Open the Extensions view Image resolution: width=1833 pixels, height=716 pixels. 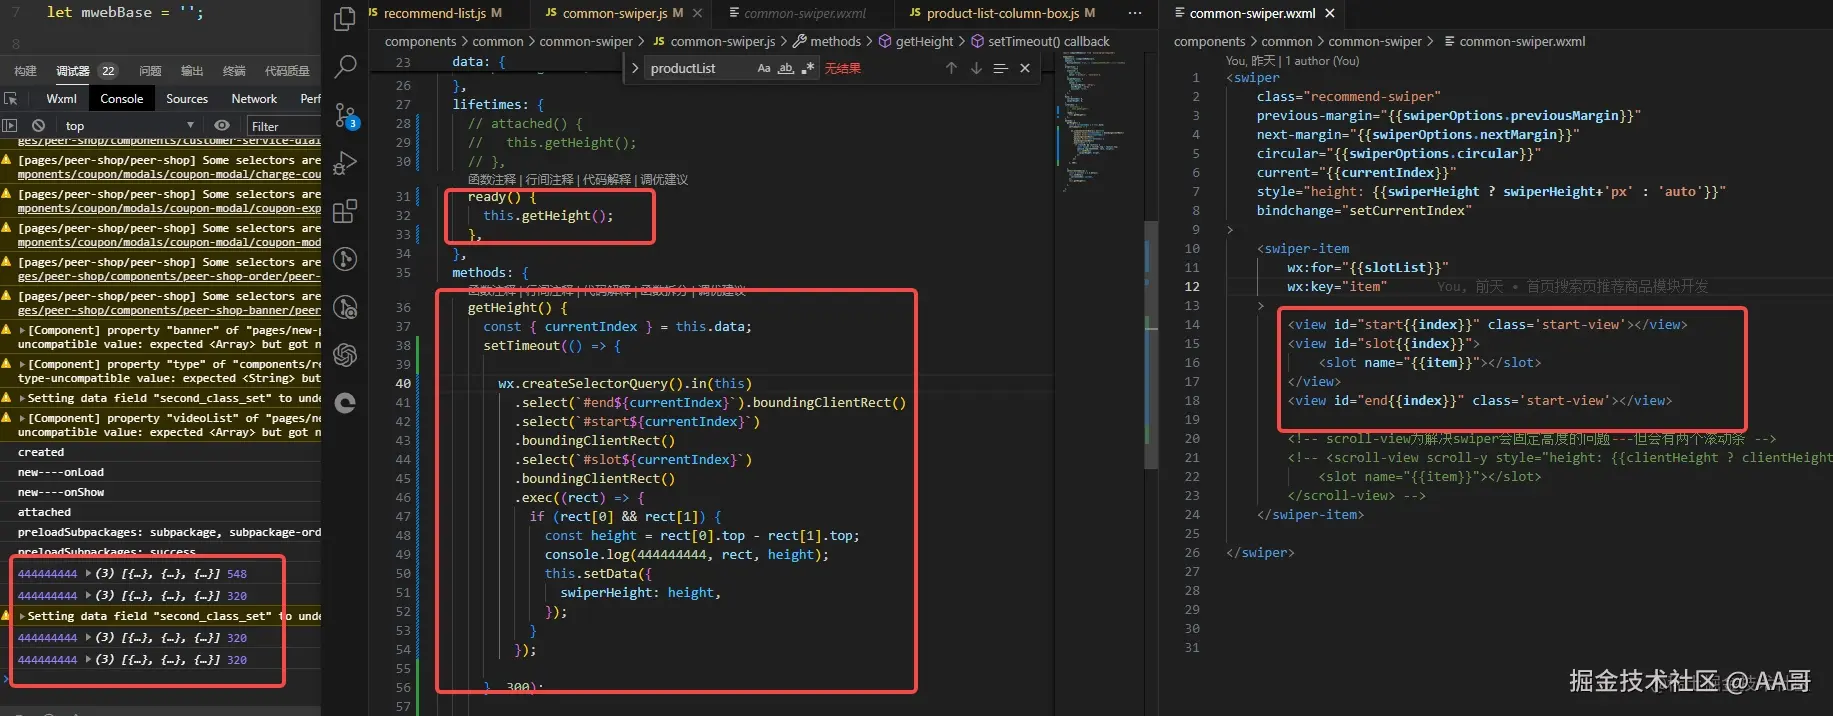[345, 211]
